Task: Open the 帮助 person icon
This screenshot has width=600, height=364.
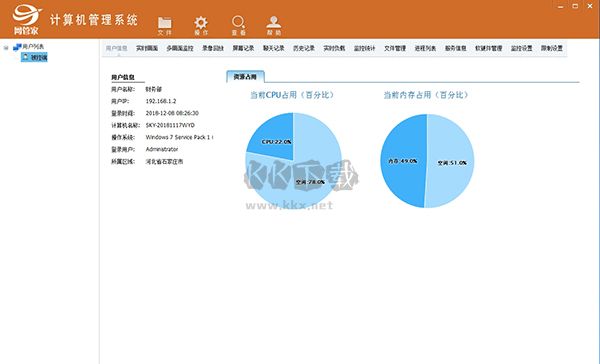Action: [x=274, y=22]
